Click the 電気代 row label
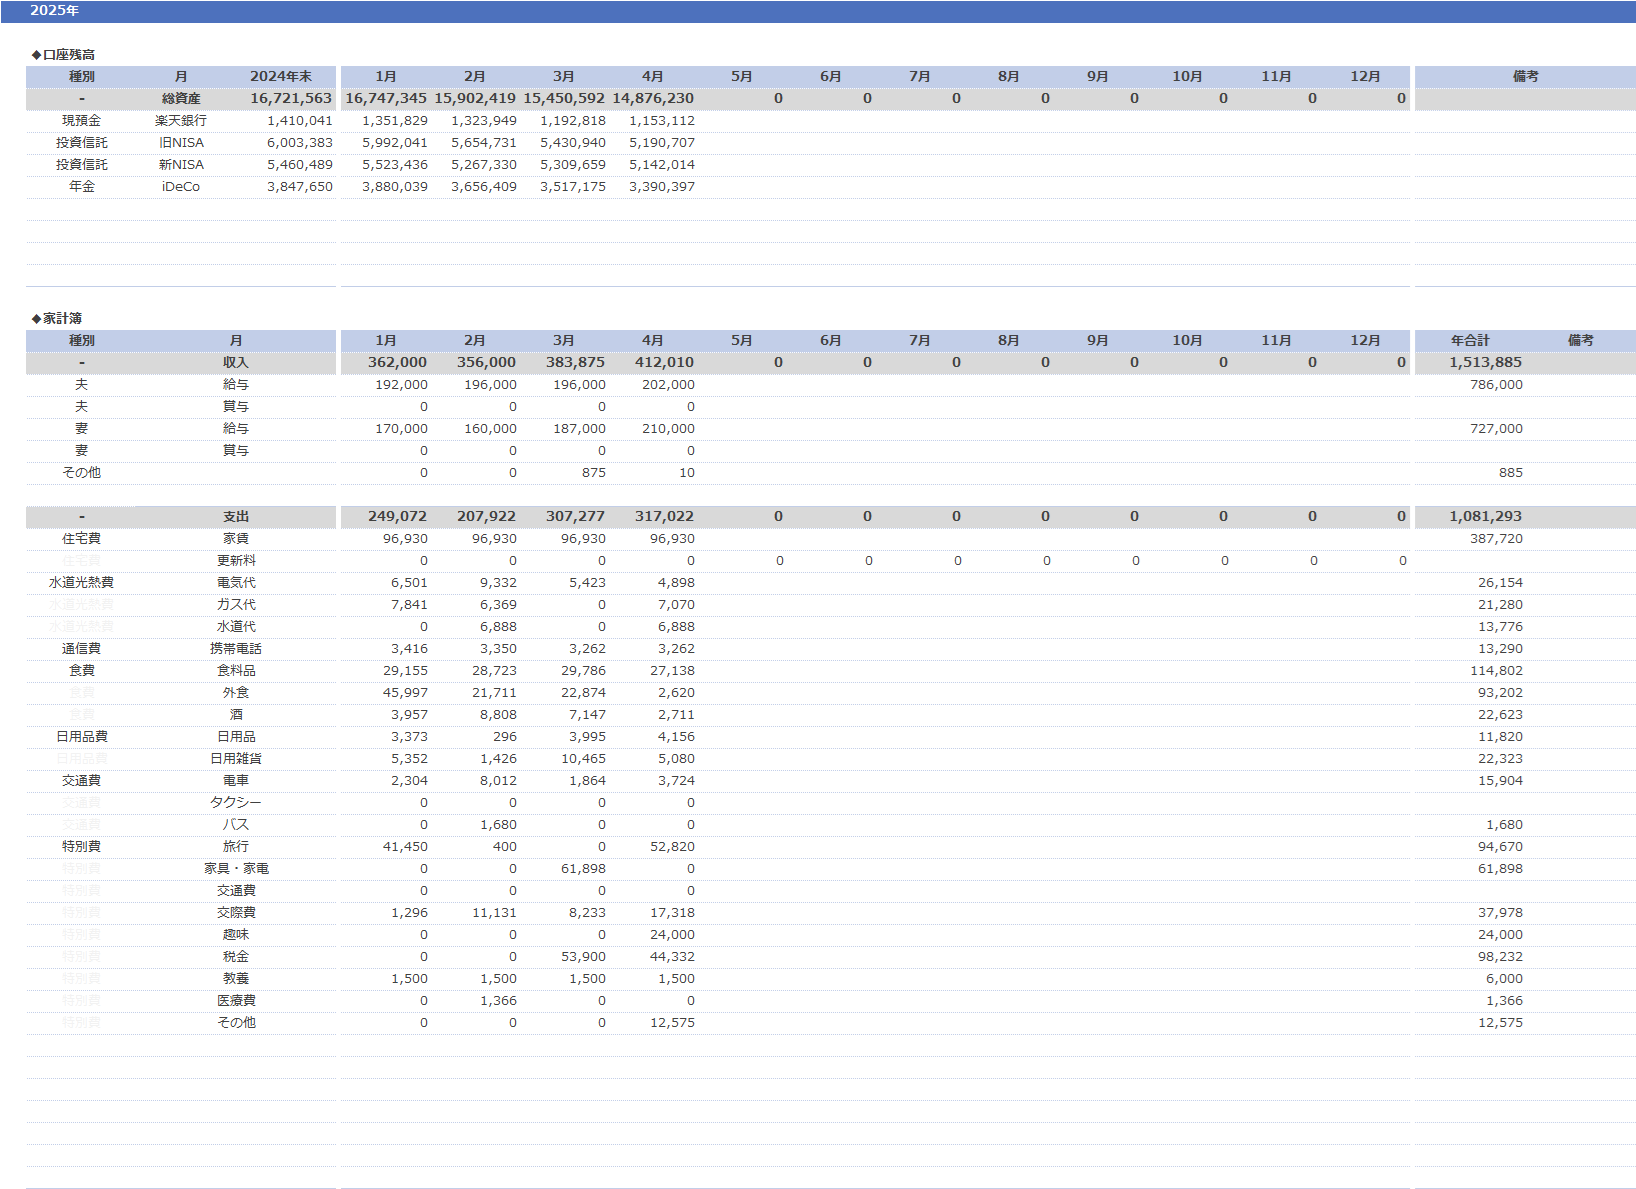This screenshot has height=1189, width=1636. pyautogui.click(x=236, y=583)
